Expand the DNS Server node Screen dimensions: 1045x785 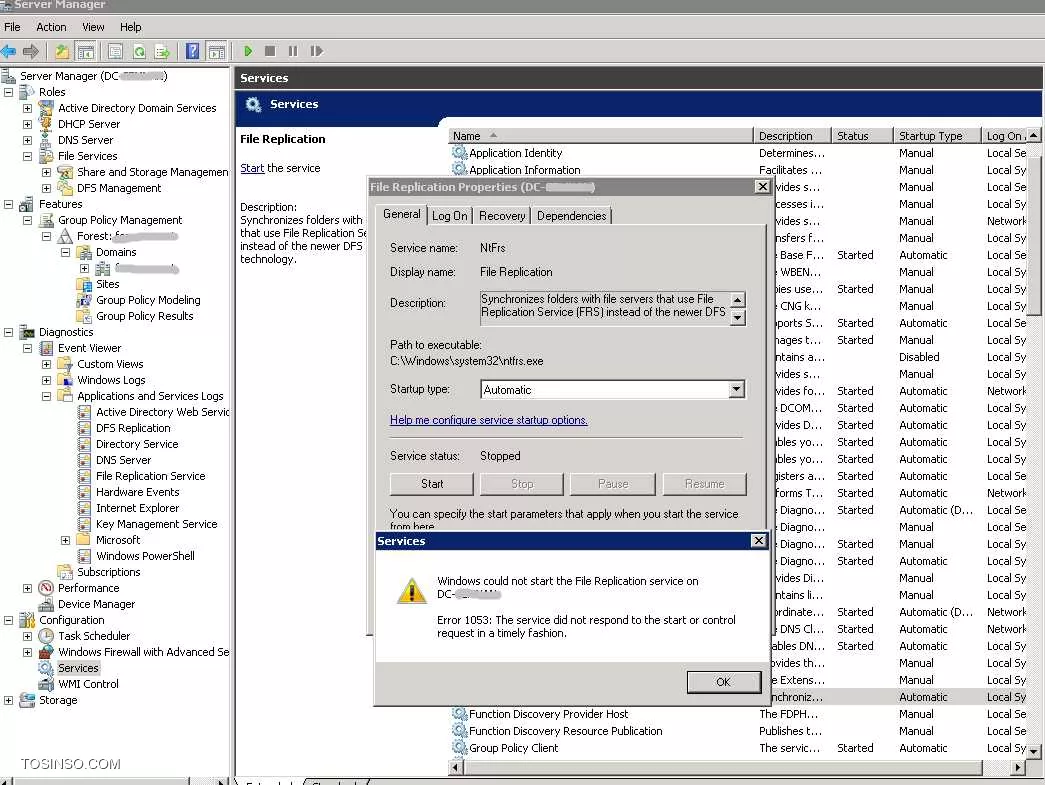tap(27, 140)
